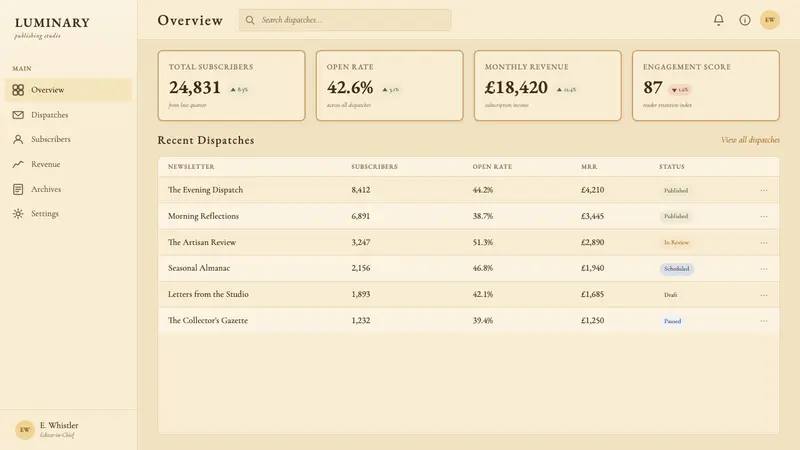Click the search magnifier icon

point(250,20)
